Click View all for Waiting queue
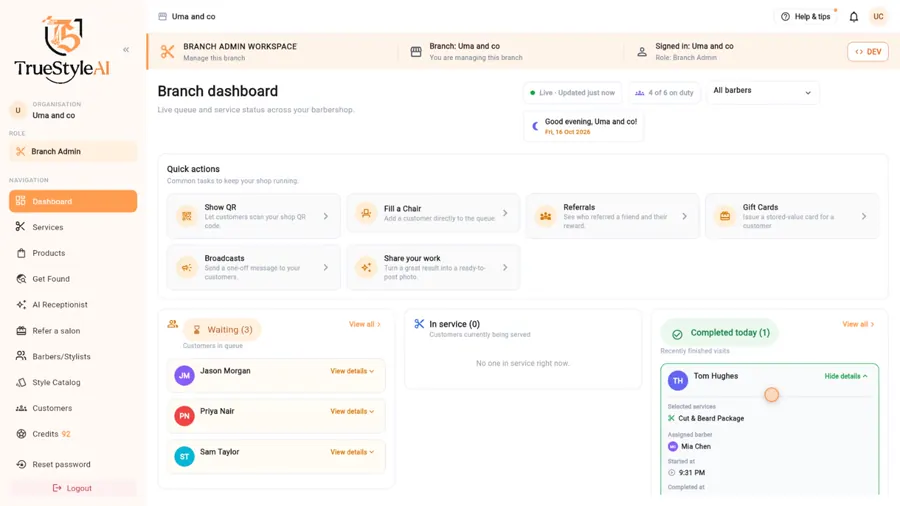The image size is (900, 506). point(364,324)
